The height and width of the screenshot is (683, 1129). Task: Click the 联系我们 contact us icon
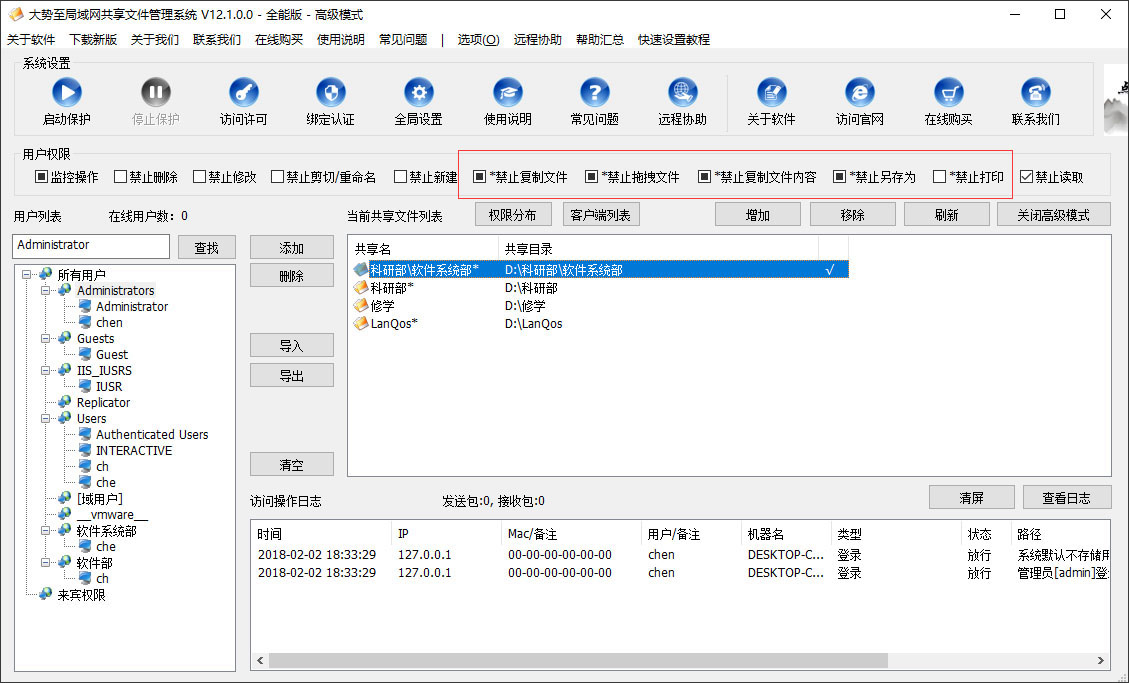coord(1035,95)
